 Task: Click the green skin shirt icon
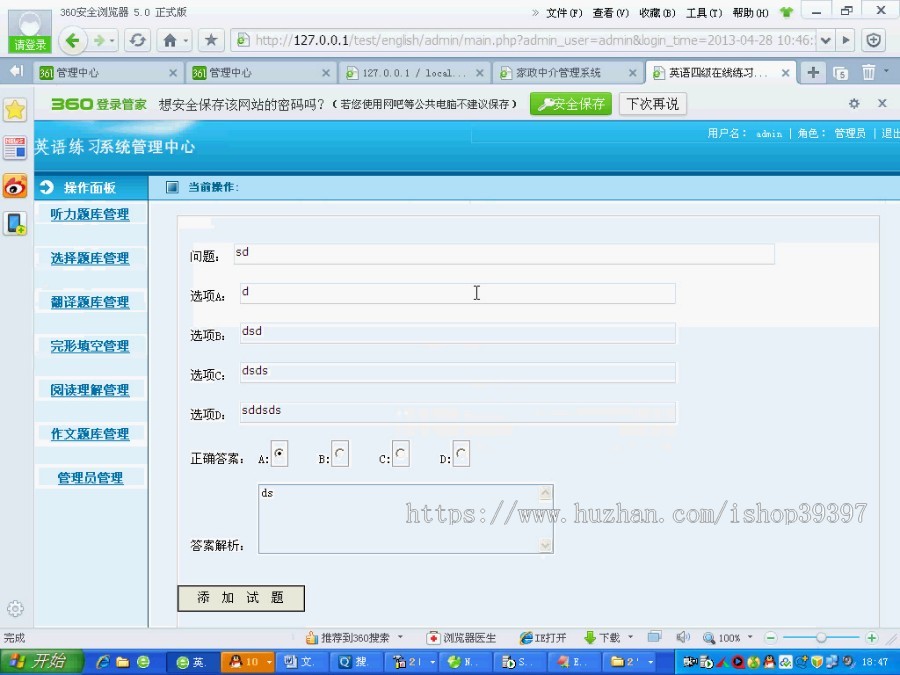[x=786, y=12]
